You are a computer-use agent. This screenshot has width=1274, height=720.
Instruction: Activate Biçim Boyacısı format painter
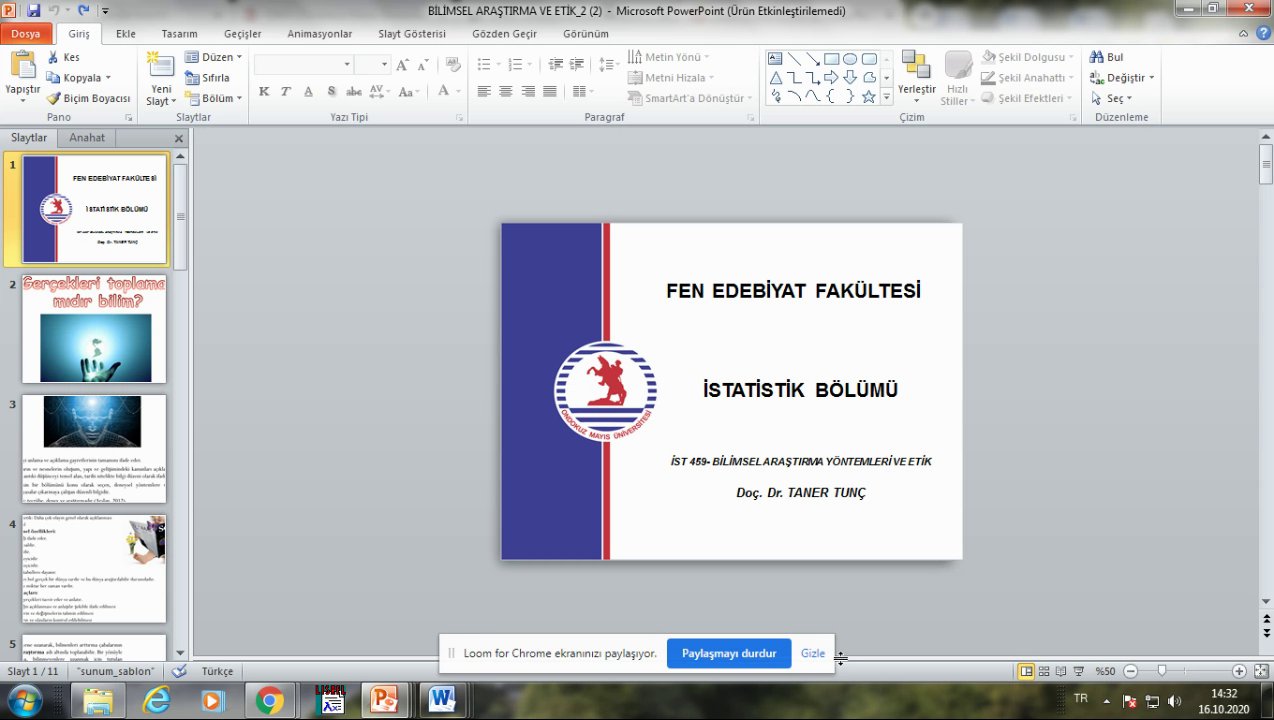click(89, 98)
